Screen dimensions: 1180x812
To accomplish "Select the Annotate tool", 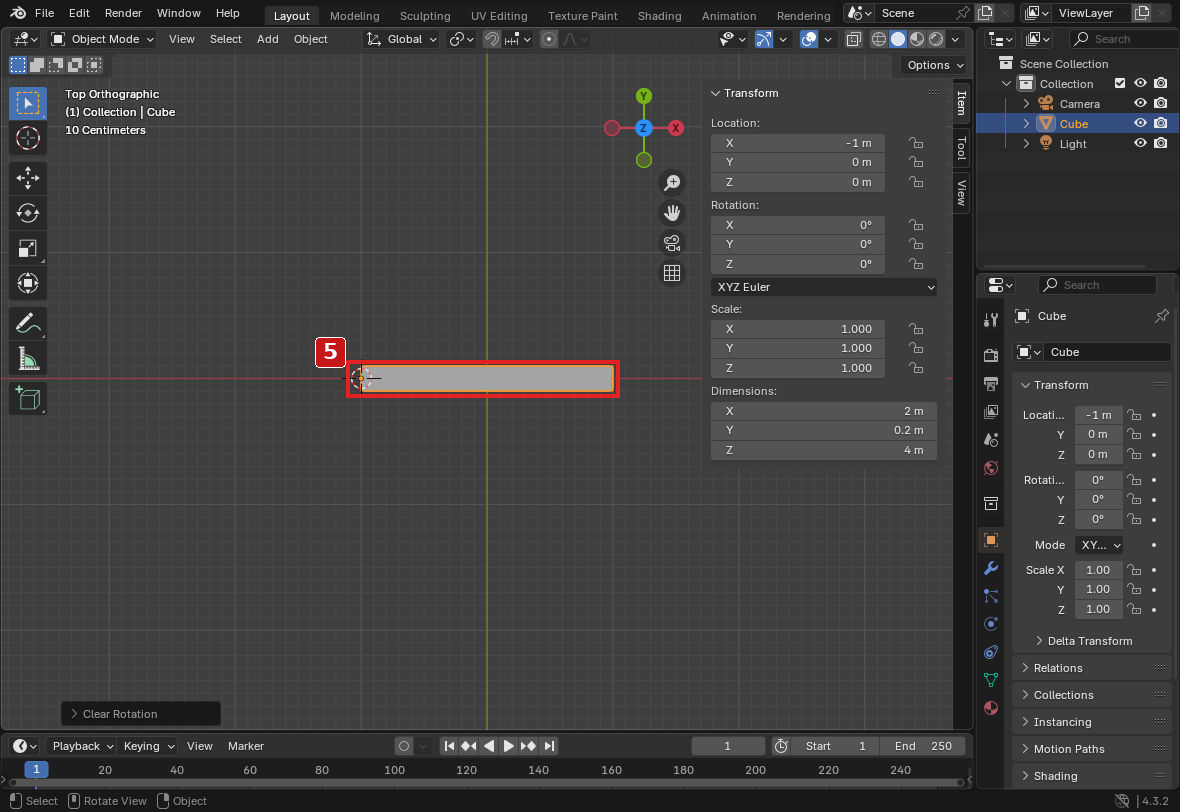I will [x=28, y=323].
